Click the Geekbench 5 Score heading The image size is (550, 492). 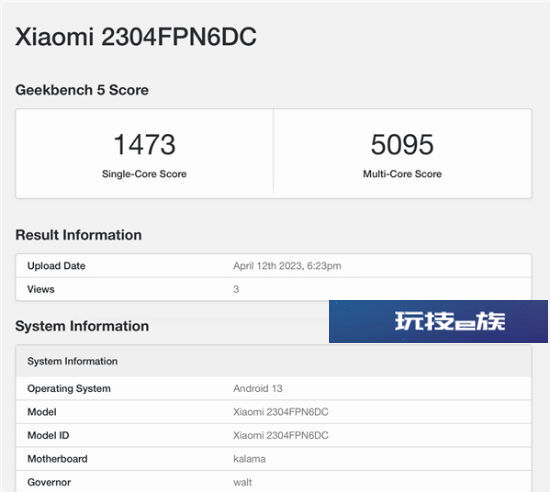(x=82, y=90)
